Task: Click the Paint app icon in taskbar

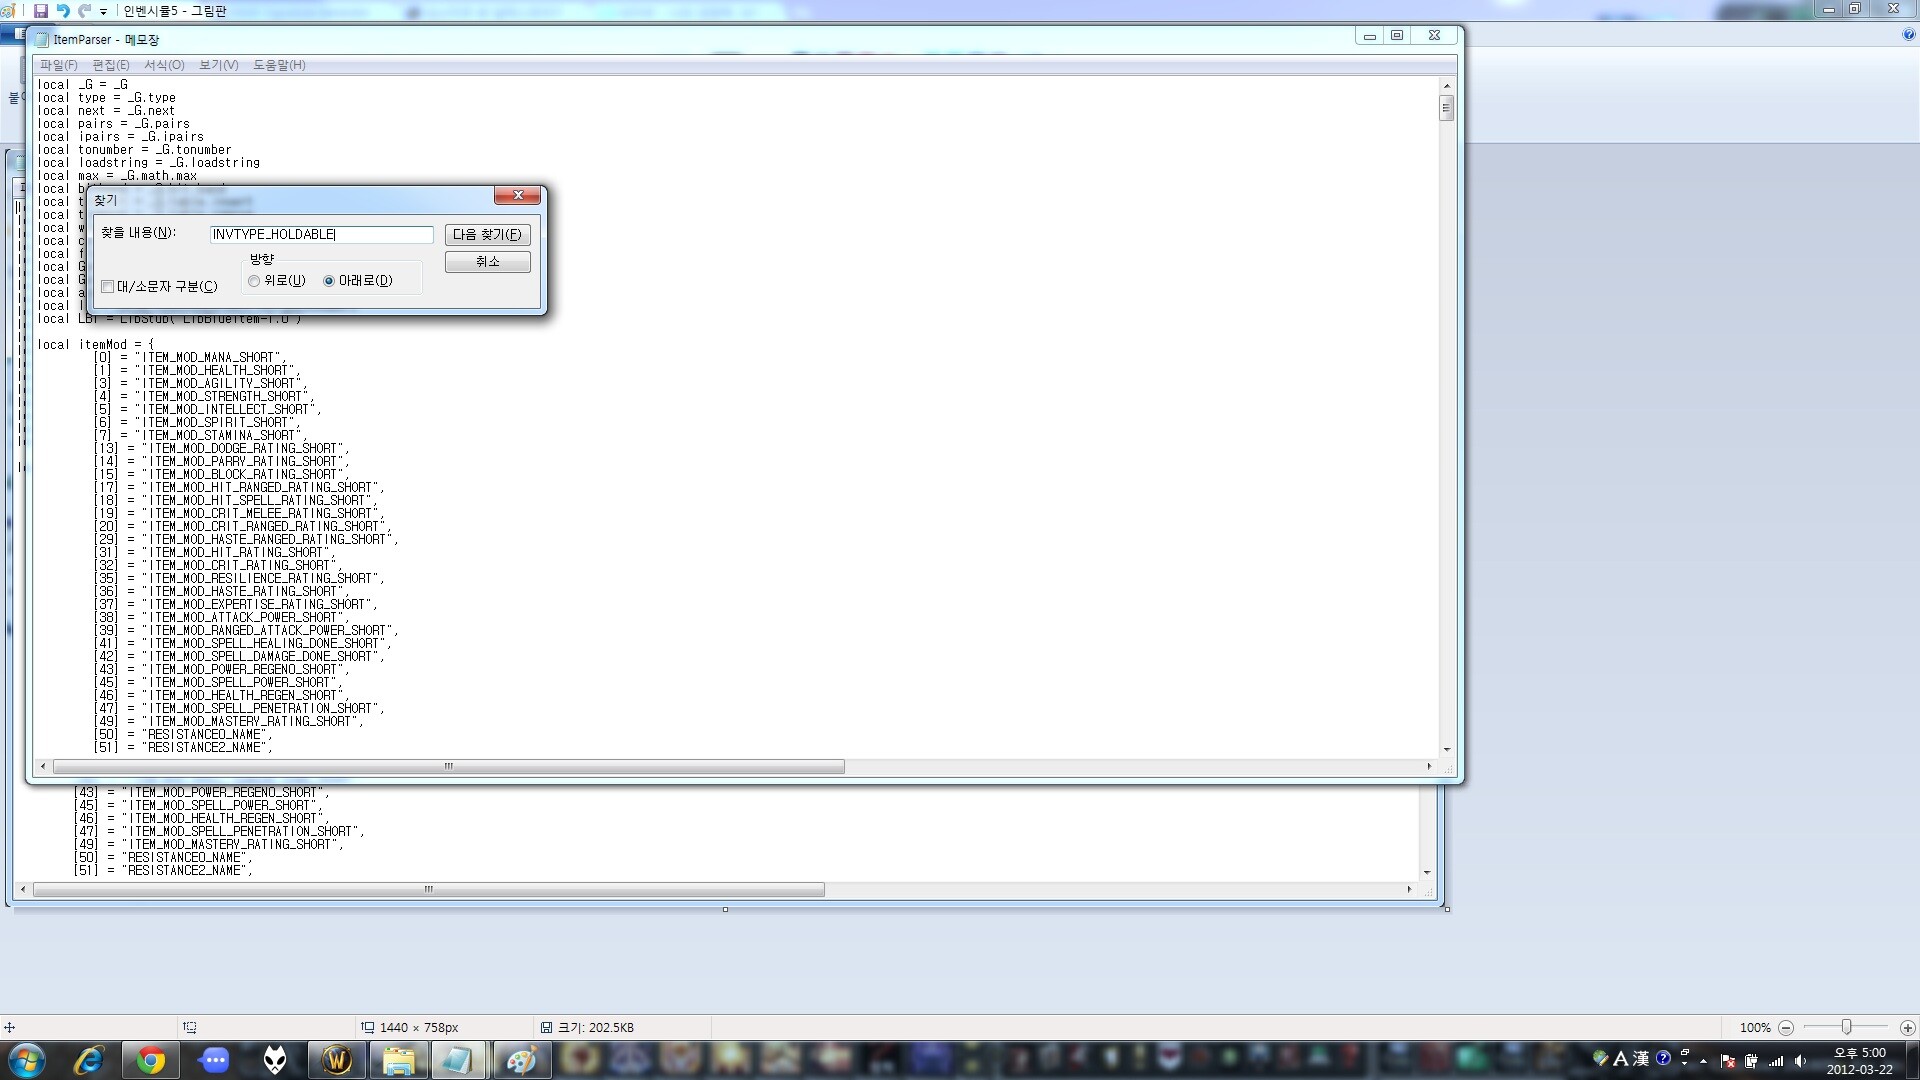Action: coord(518,1062)
